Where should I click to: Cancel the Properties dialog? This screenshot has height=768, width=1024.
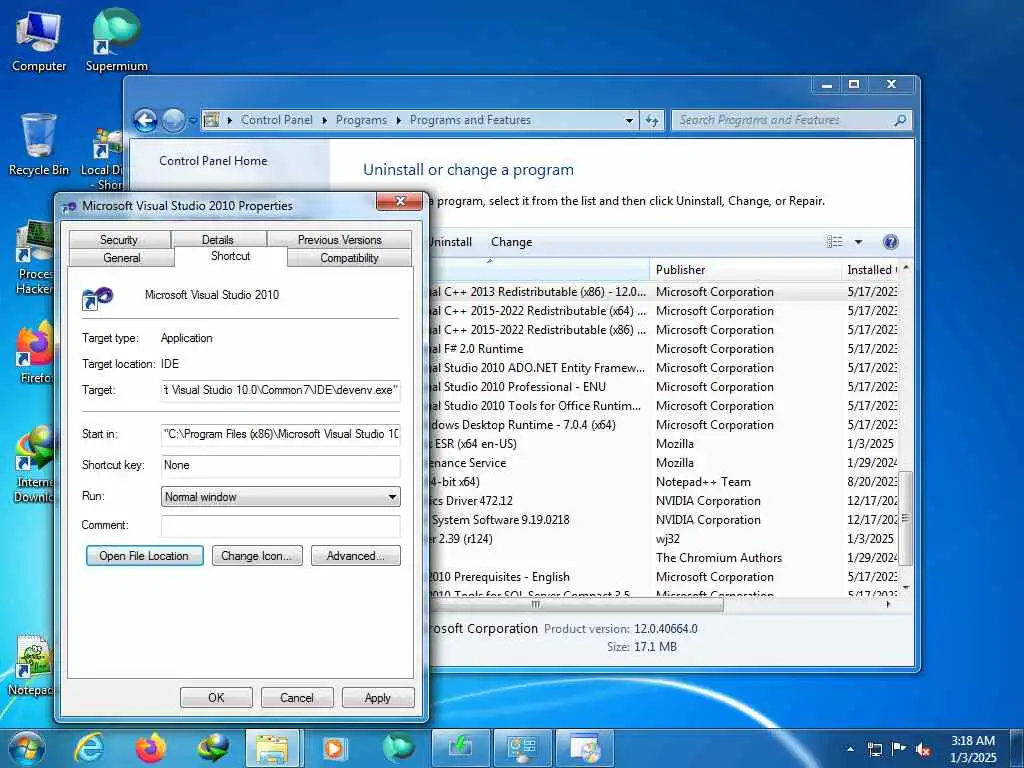point(297,697)
